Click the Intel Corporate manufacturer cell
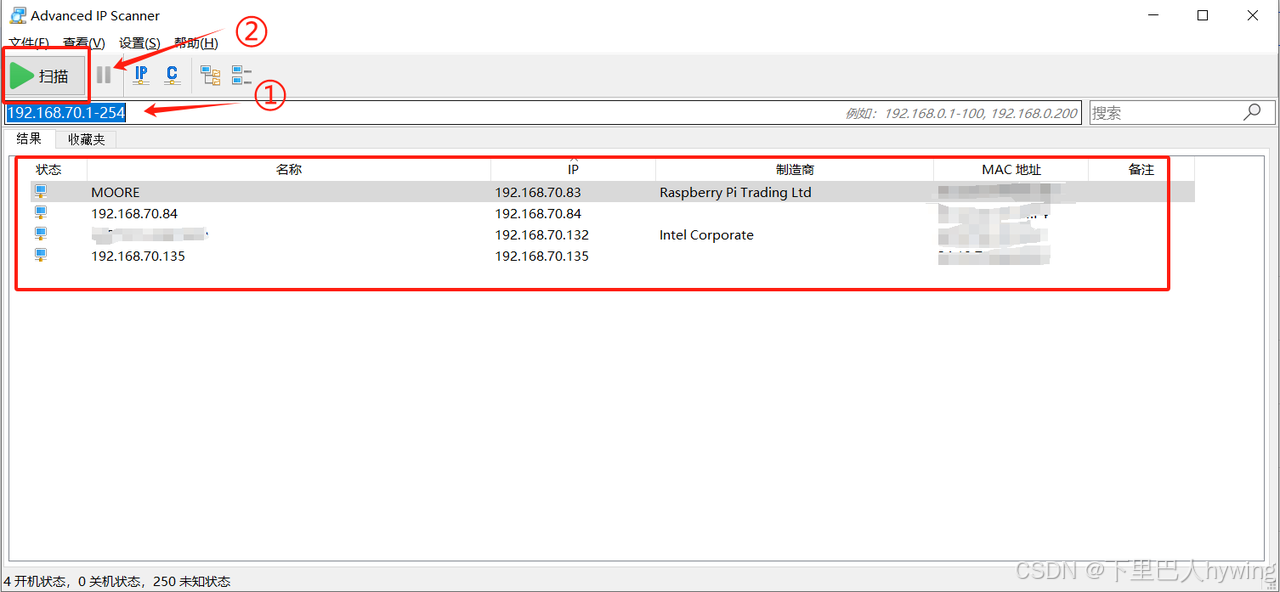This screenshot has width=1280, height=592. [x=706, y=235]
